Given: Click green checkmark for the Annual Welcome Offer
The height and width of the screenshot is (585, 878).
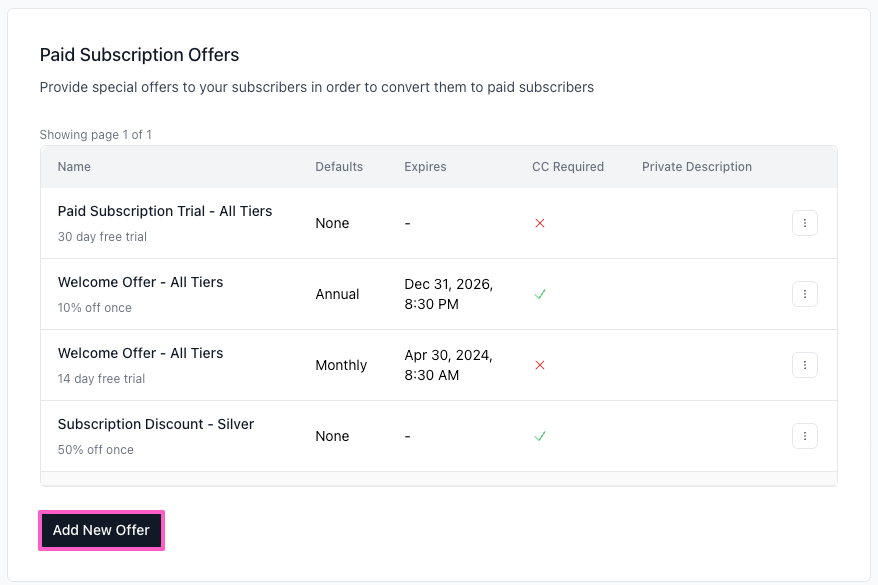Looking at the screenshot, I should 540,294.
